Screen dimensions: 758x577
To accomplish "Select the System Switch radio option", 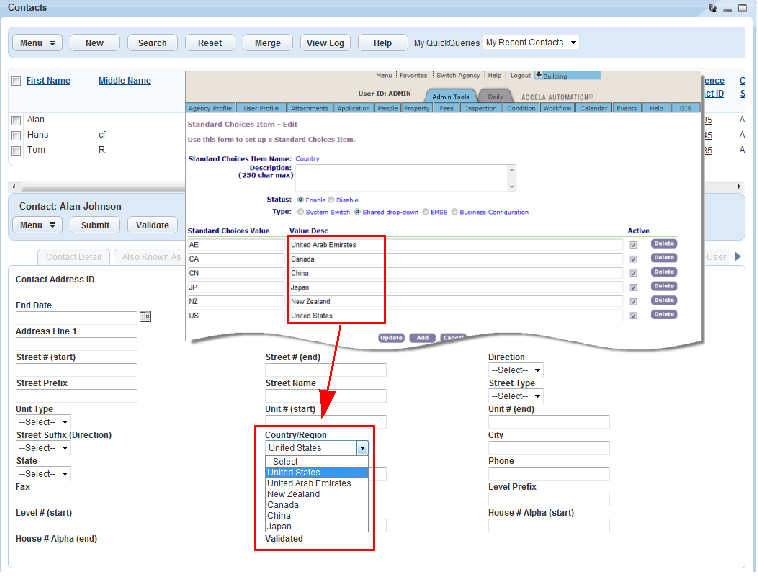I will [x=301, y=212].
